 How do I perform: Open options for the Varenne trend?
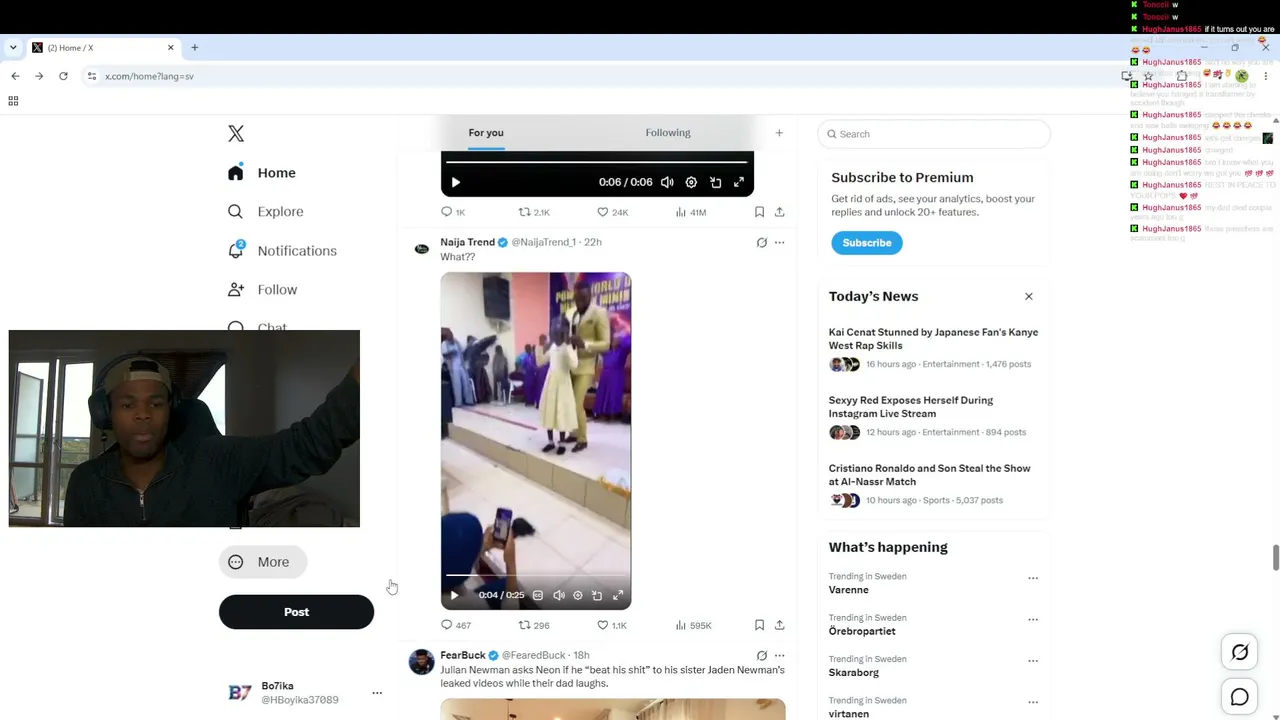(1033, 578)
